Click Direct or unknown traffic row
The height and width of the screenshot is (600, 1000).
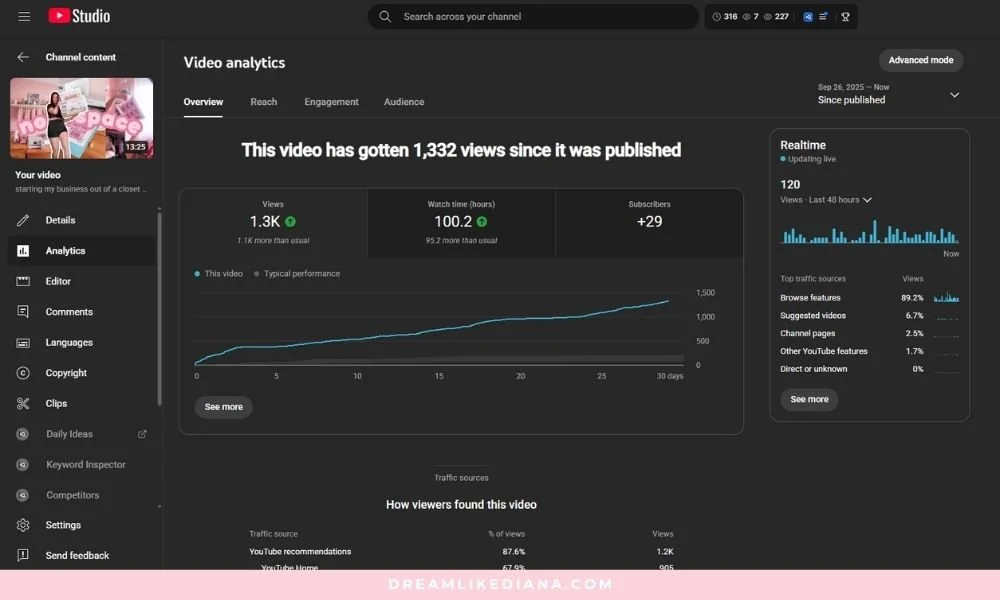click(869, 369)
